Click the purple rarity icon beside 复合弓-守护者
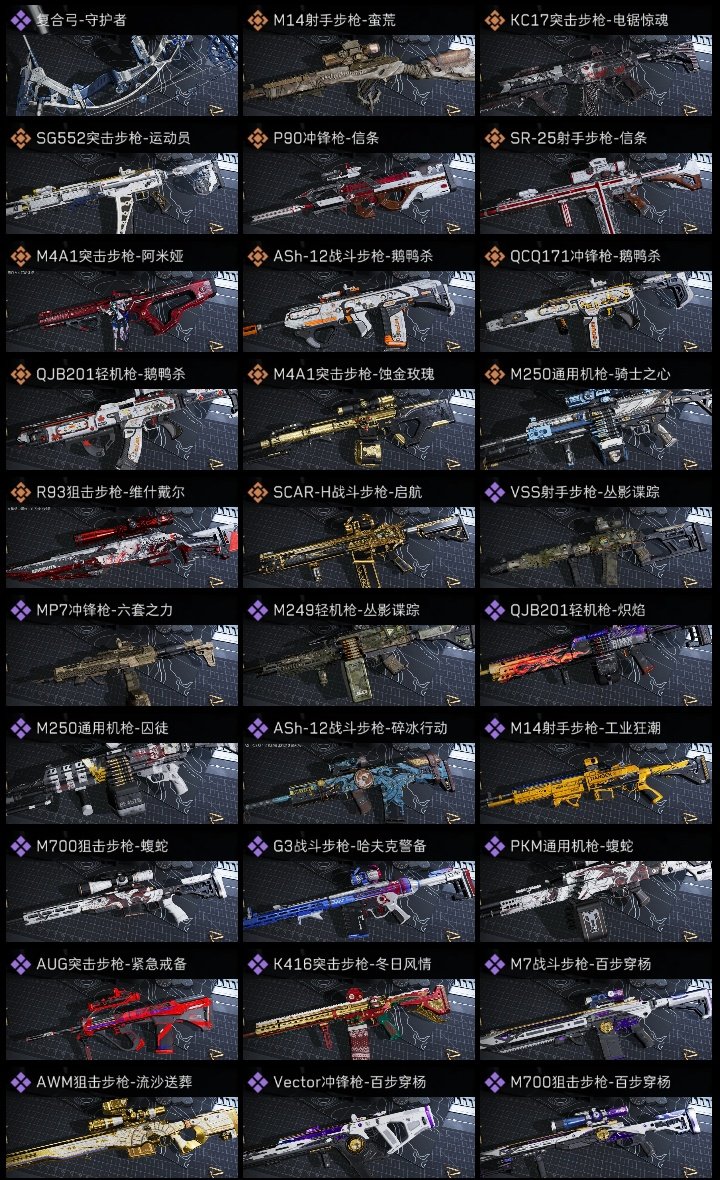This screenshot has width=720, height=1180. coord(20,20)
